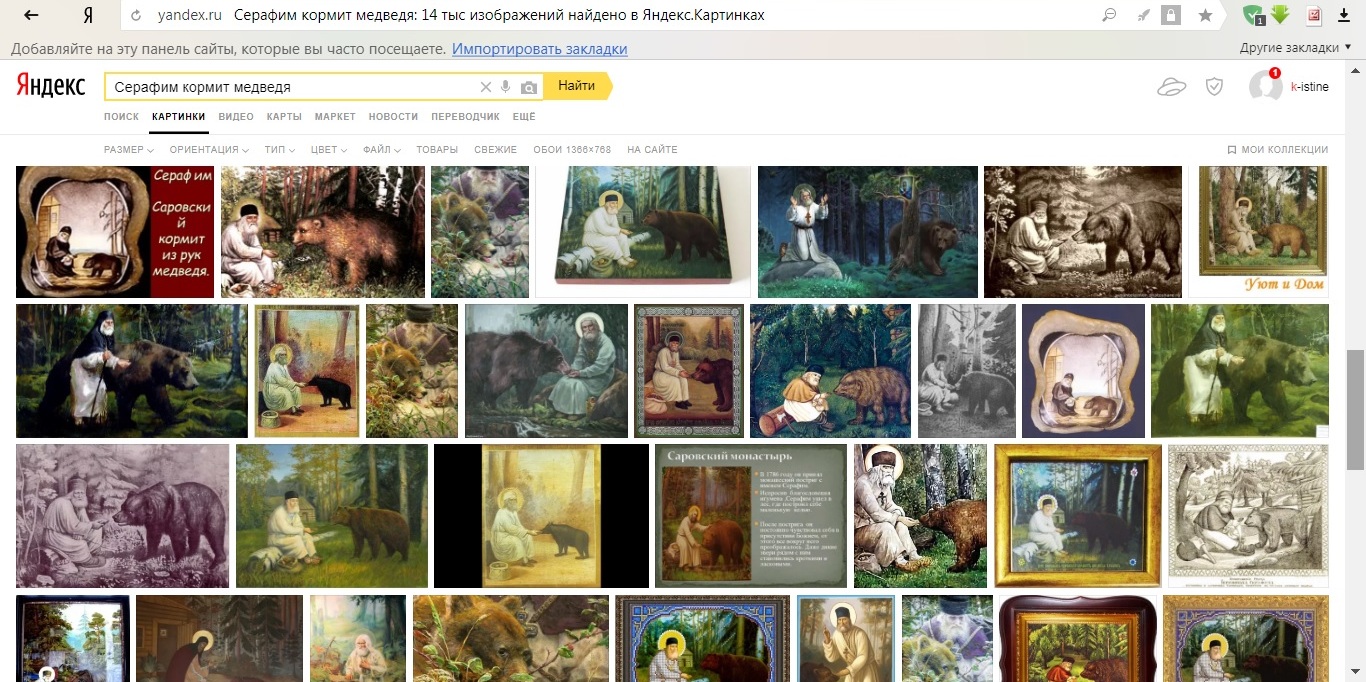Open the Новости tab
Screen dimensions: 1366x682
(393, 117)
